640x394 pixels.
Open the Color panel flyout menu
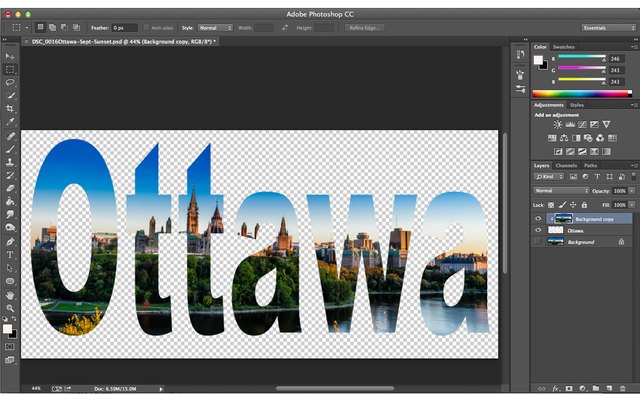(634, 47)
